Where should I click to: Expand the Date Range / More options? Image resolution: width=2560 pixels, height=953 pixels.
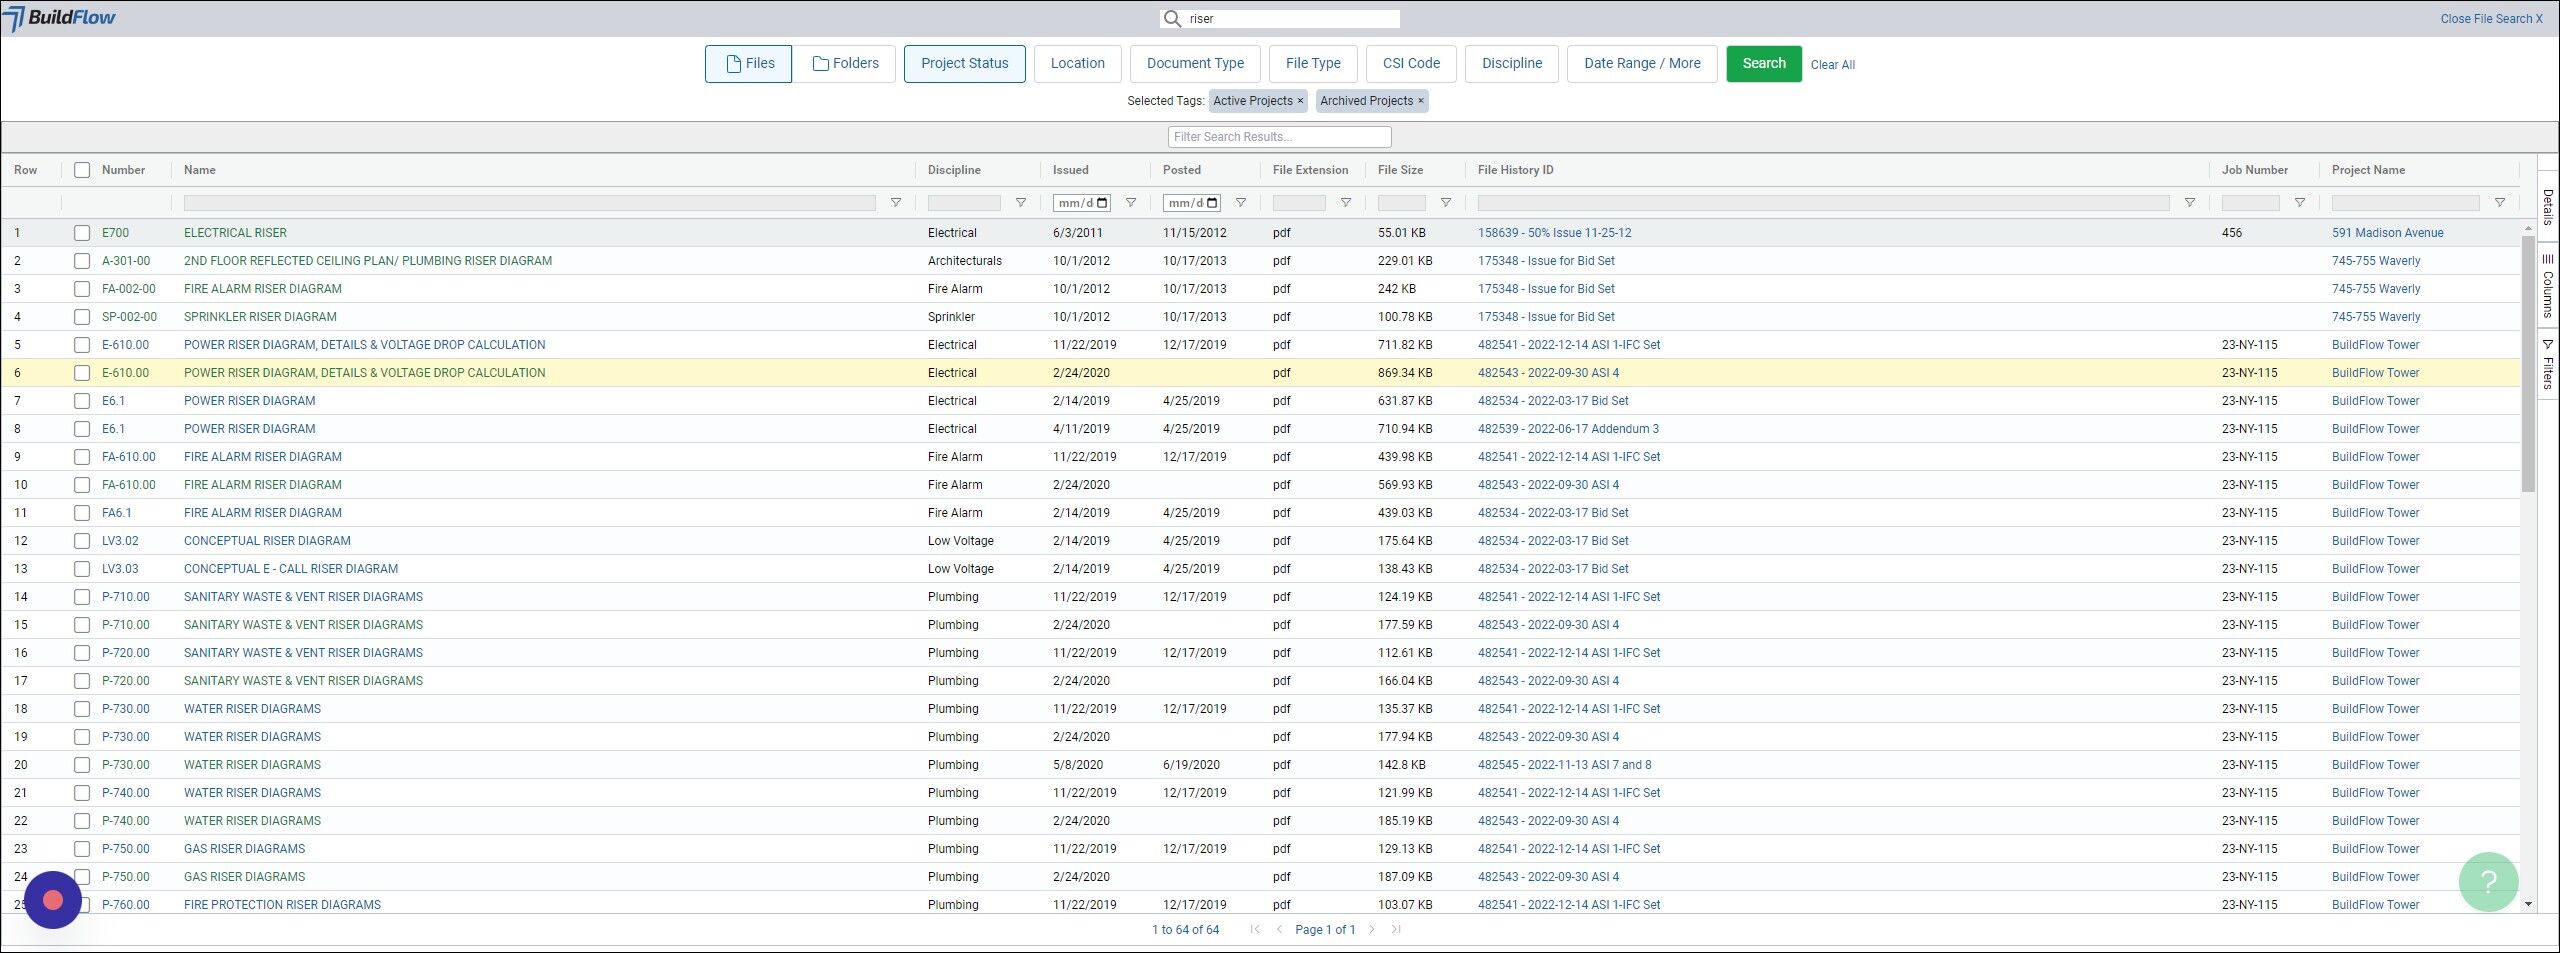(x=1641, y=64)
